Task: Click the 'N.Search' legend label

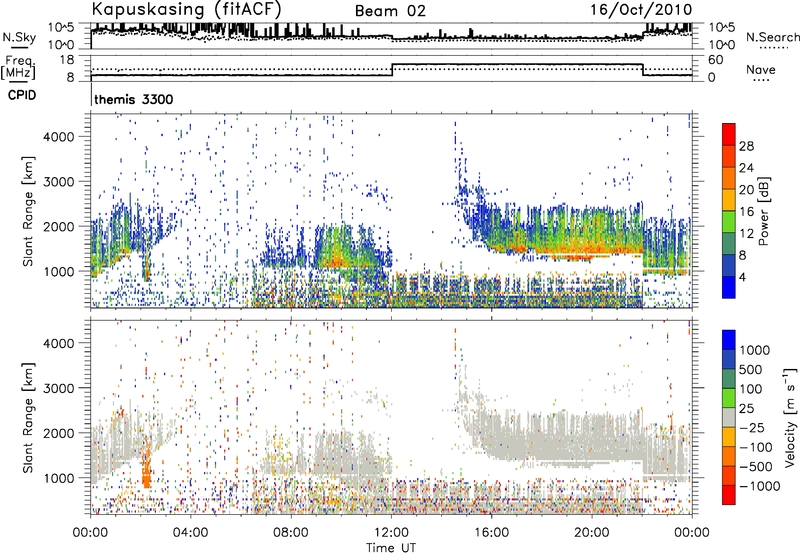Action: (773, 37)
